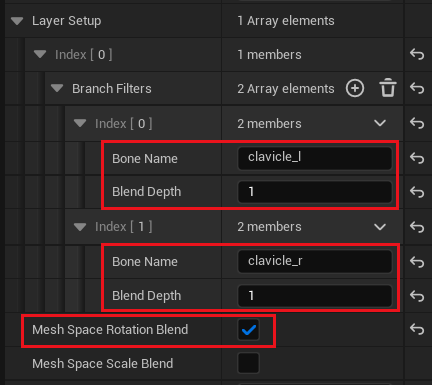Collapse Branch Filters Index [0] entry
Viewport: 432px width, 385px height.
click(x=80, y=123)
